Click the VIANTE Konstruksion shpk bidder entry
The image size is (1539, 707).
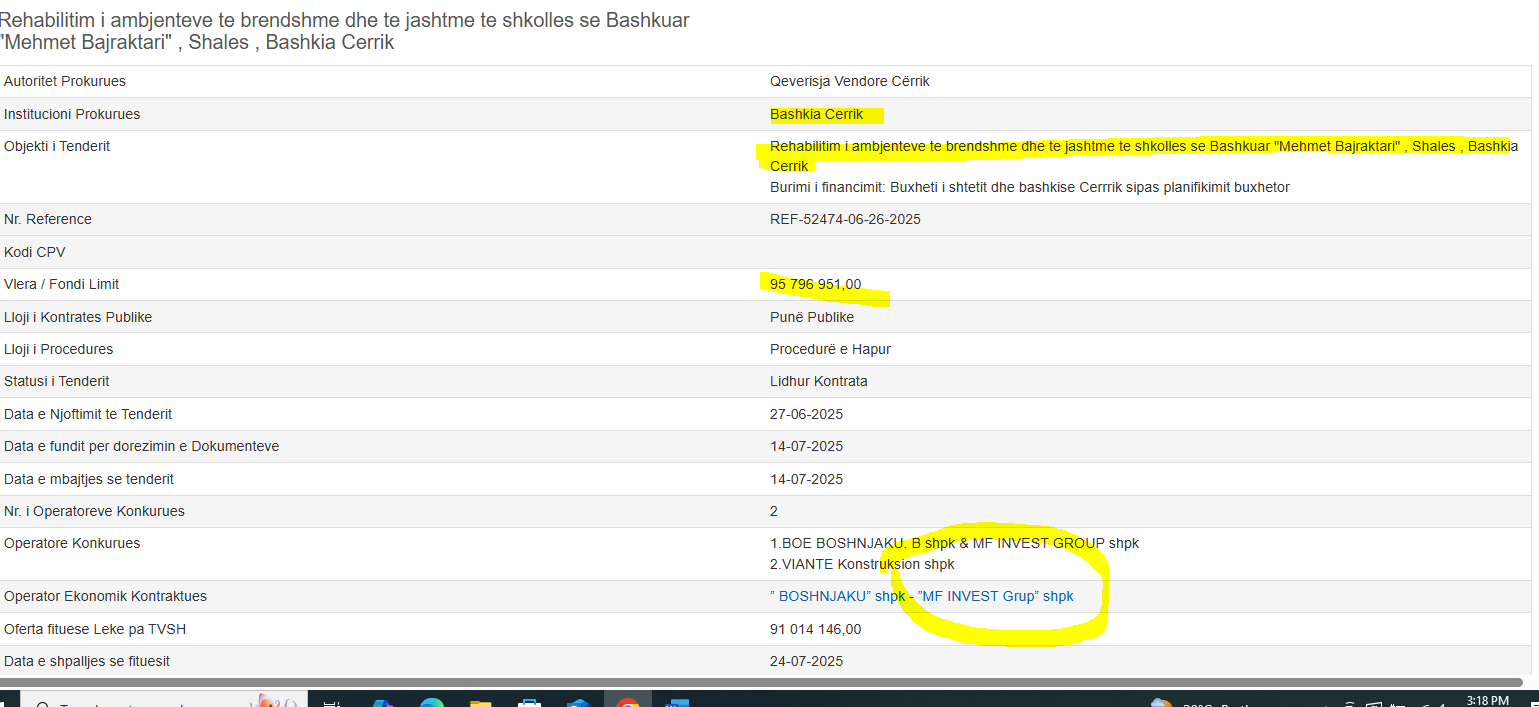coord(862,564)
